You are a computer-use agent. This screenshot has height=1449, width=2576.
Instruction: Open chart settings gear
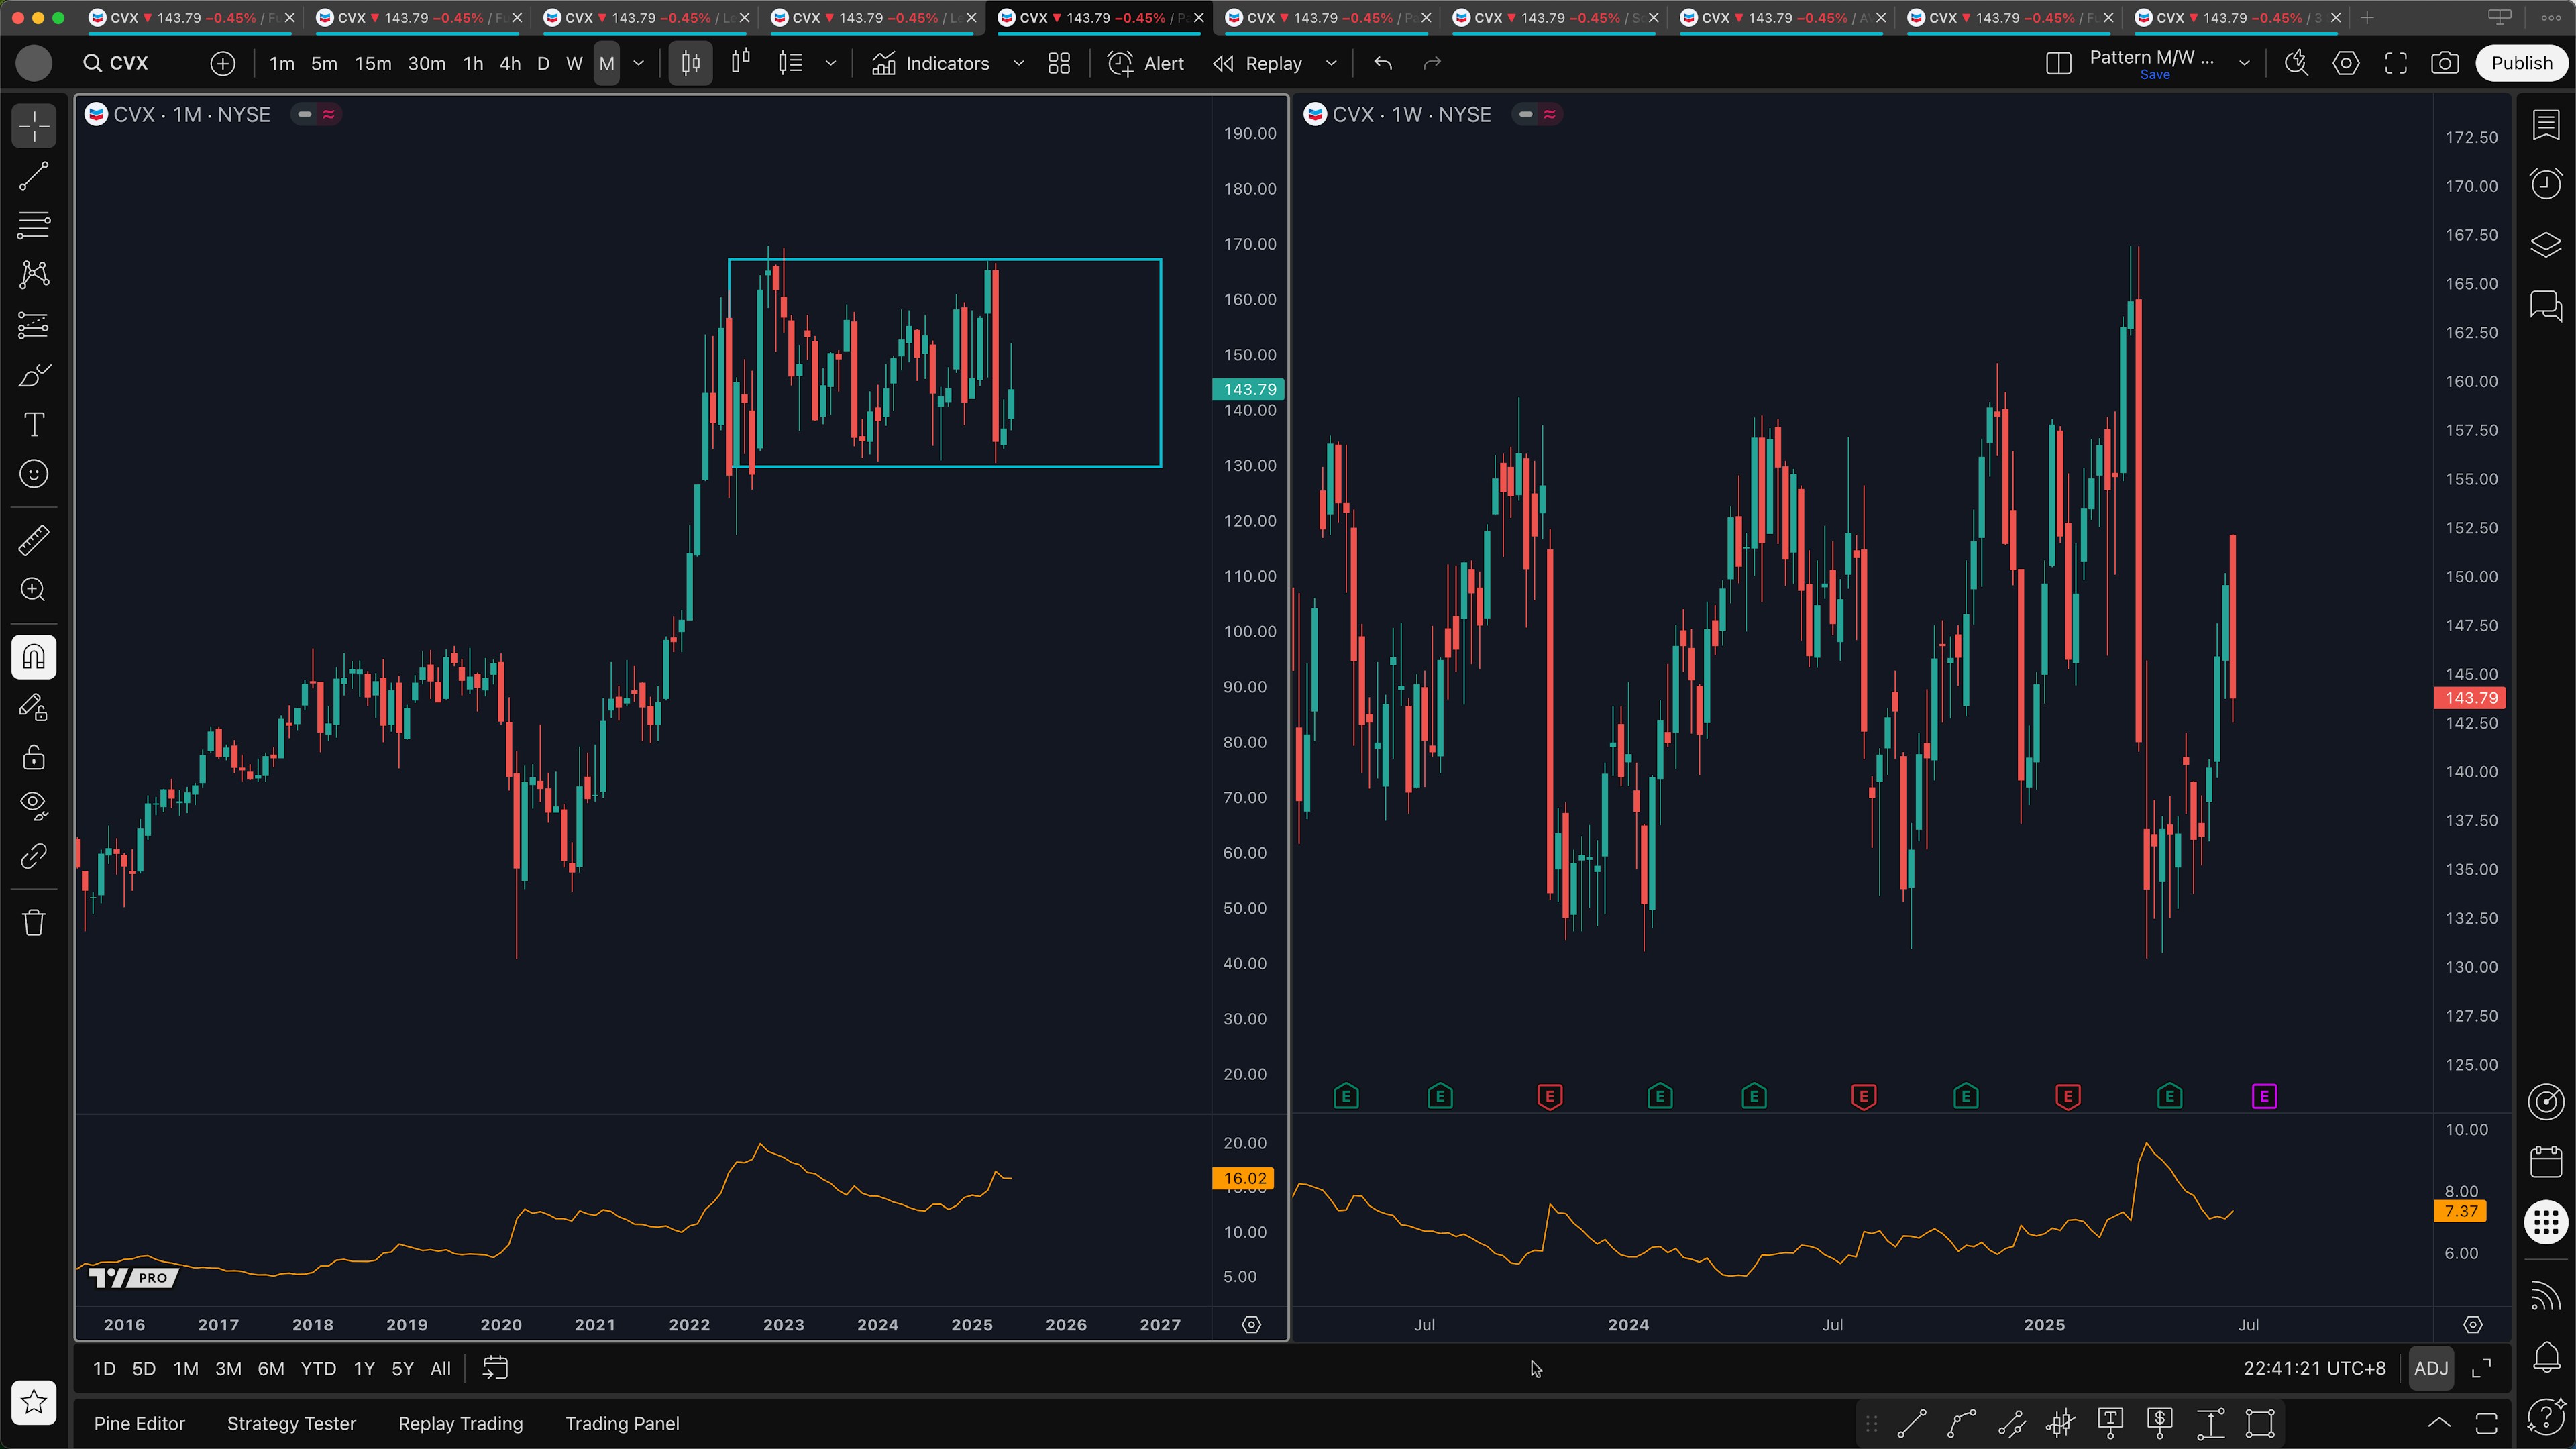tap(2346, 63)
